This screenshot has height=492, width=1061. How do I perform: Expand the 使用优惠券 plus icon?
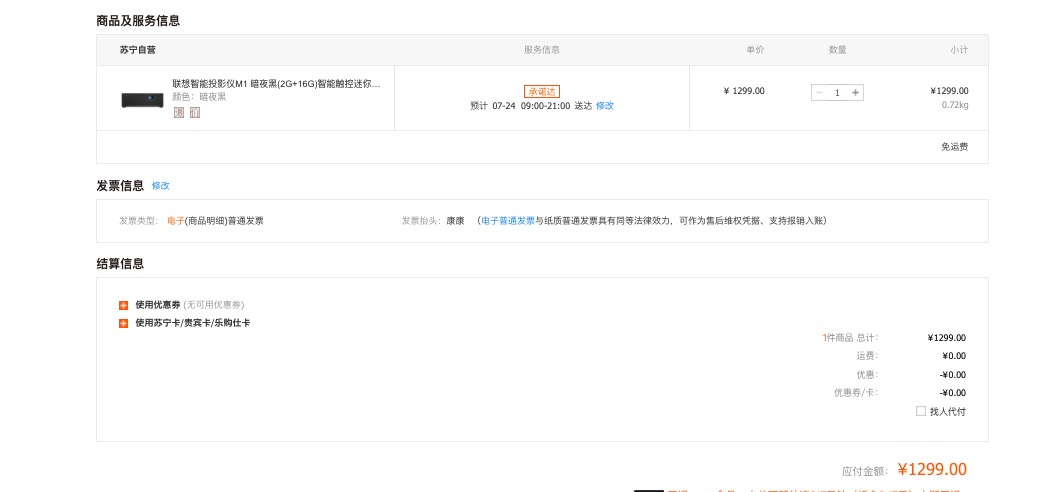123,305
